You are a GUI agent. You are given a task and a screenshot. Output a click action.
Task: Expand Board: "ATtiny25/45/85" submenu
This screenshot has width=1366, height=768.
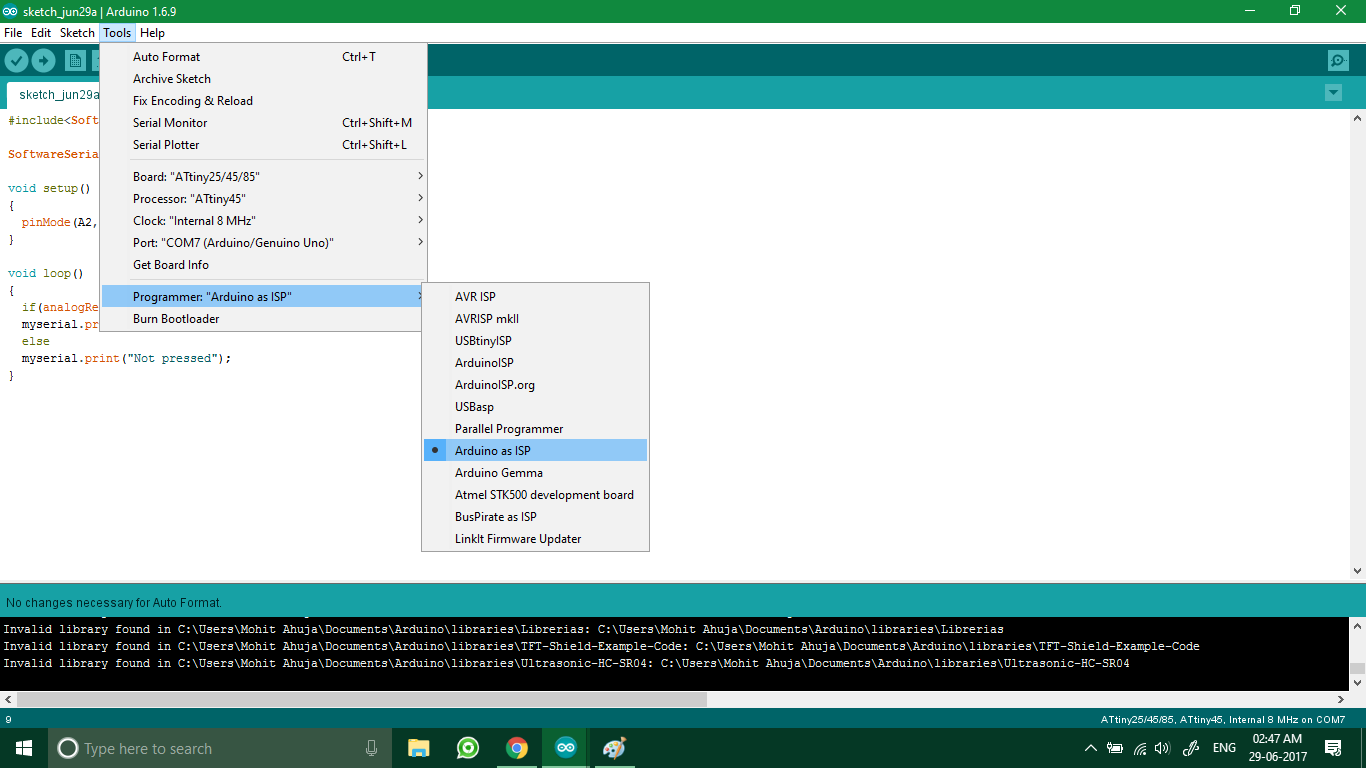pyautogui.click(x=264, y=177)
